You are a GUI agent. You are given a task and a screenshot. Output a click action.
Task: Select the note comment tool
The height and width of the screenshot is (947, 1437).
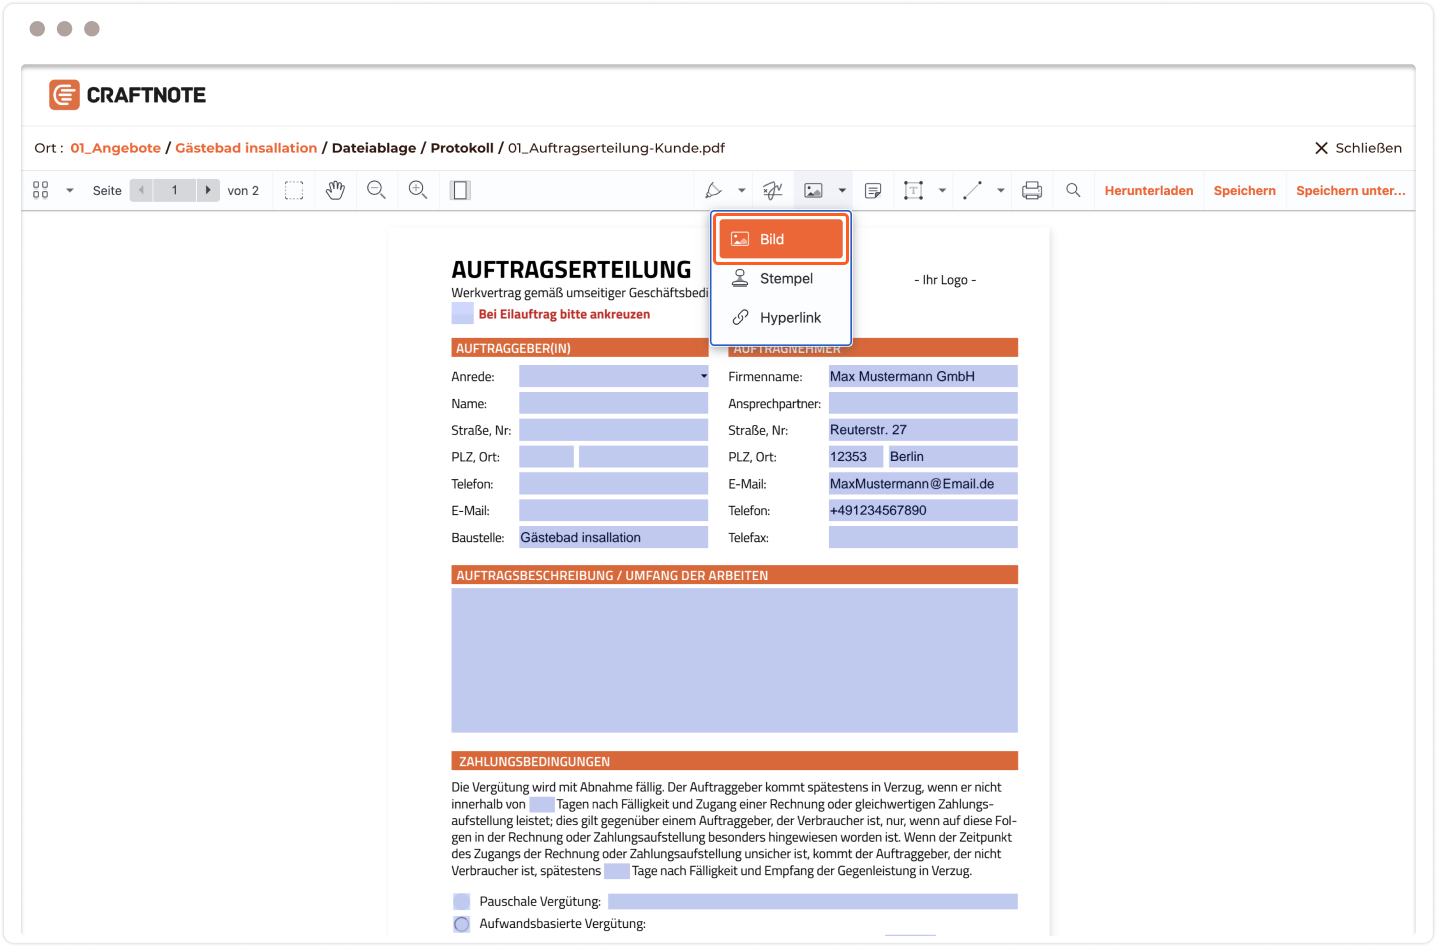click(x=873, y=190)
